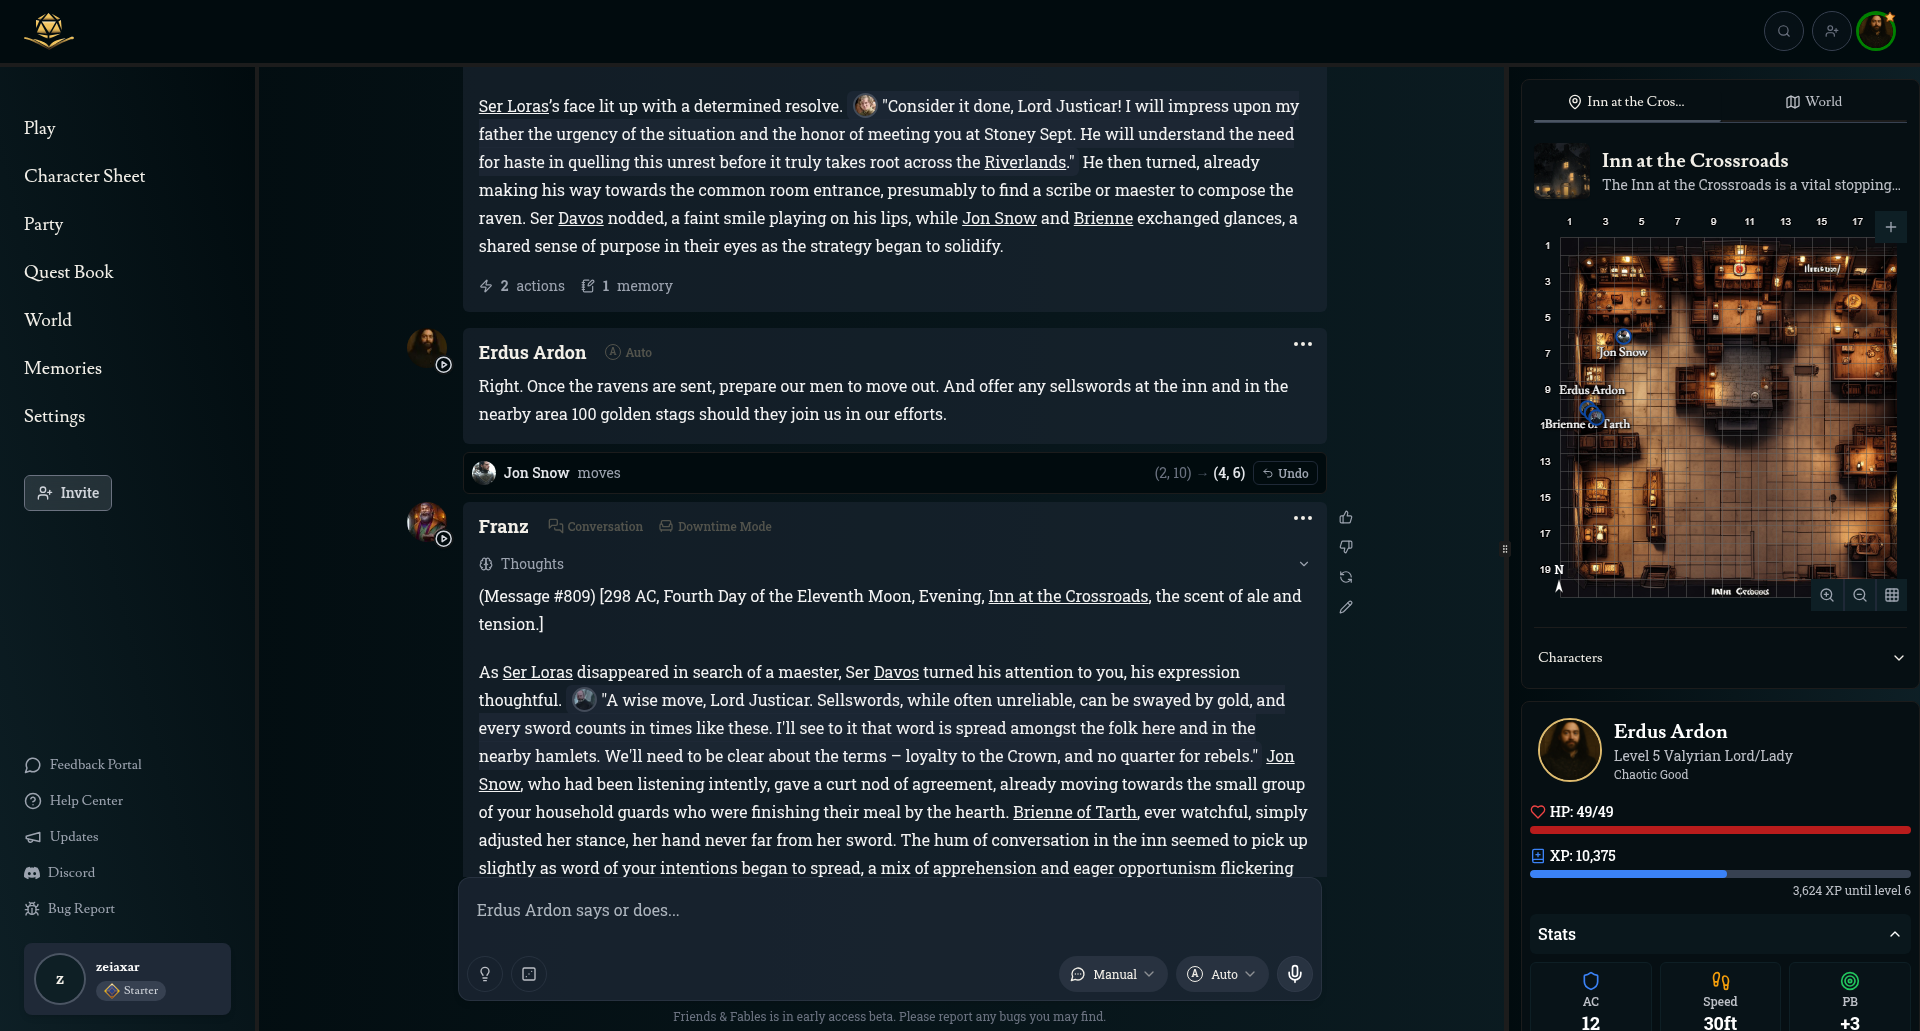Undo Jon Snow's move

click(1285, 473)
